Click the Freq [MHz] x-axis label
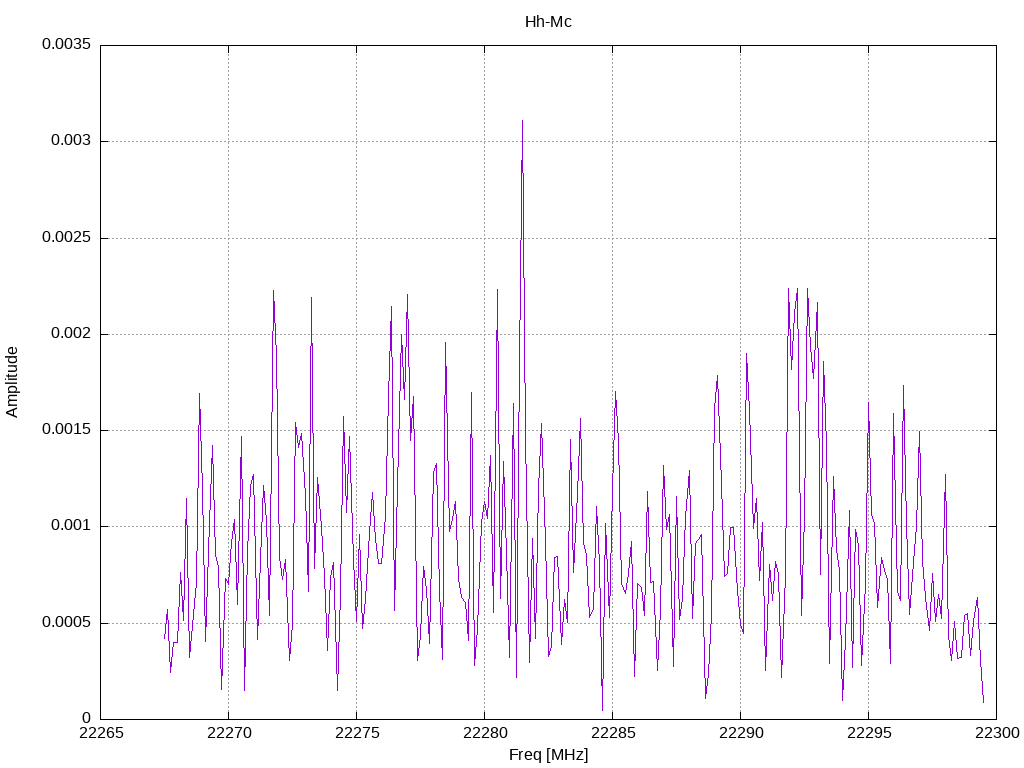 [x=548, y=755]
